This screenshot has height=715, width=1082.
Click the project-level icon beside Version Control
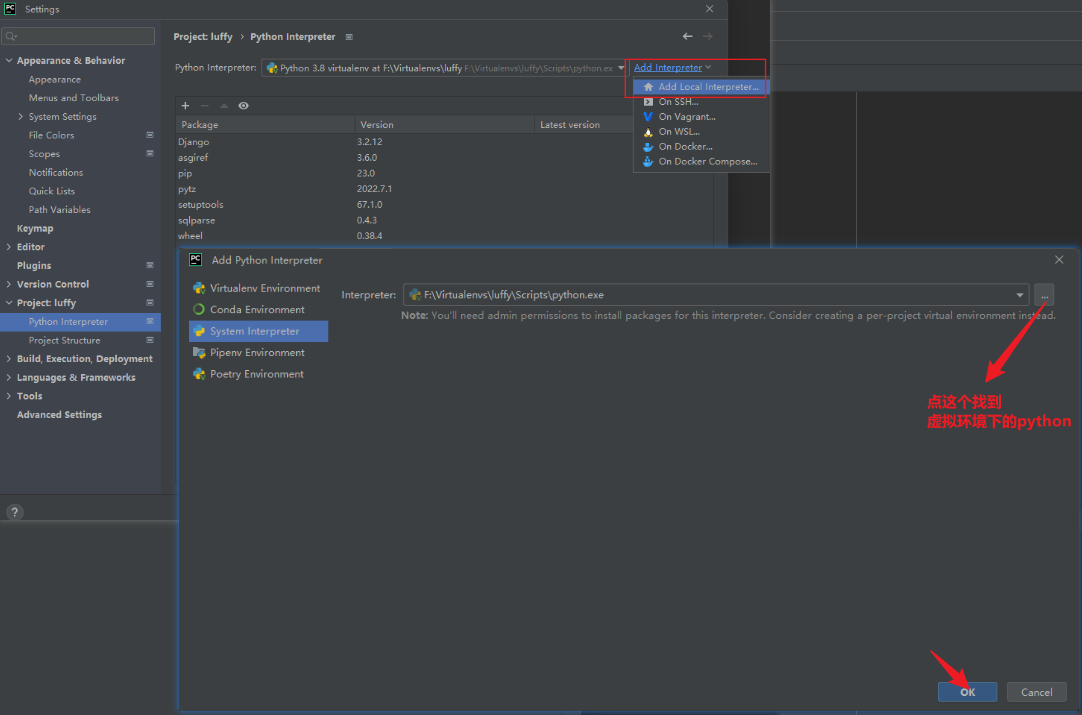click(150, 284)
